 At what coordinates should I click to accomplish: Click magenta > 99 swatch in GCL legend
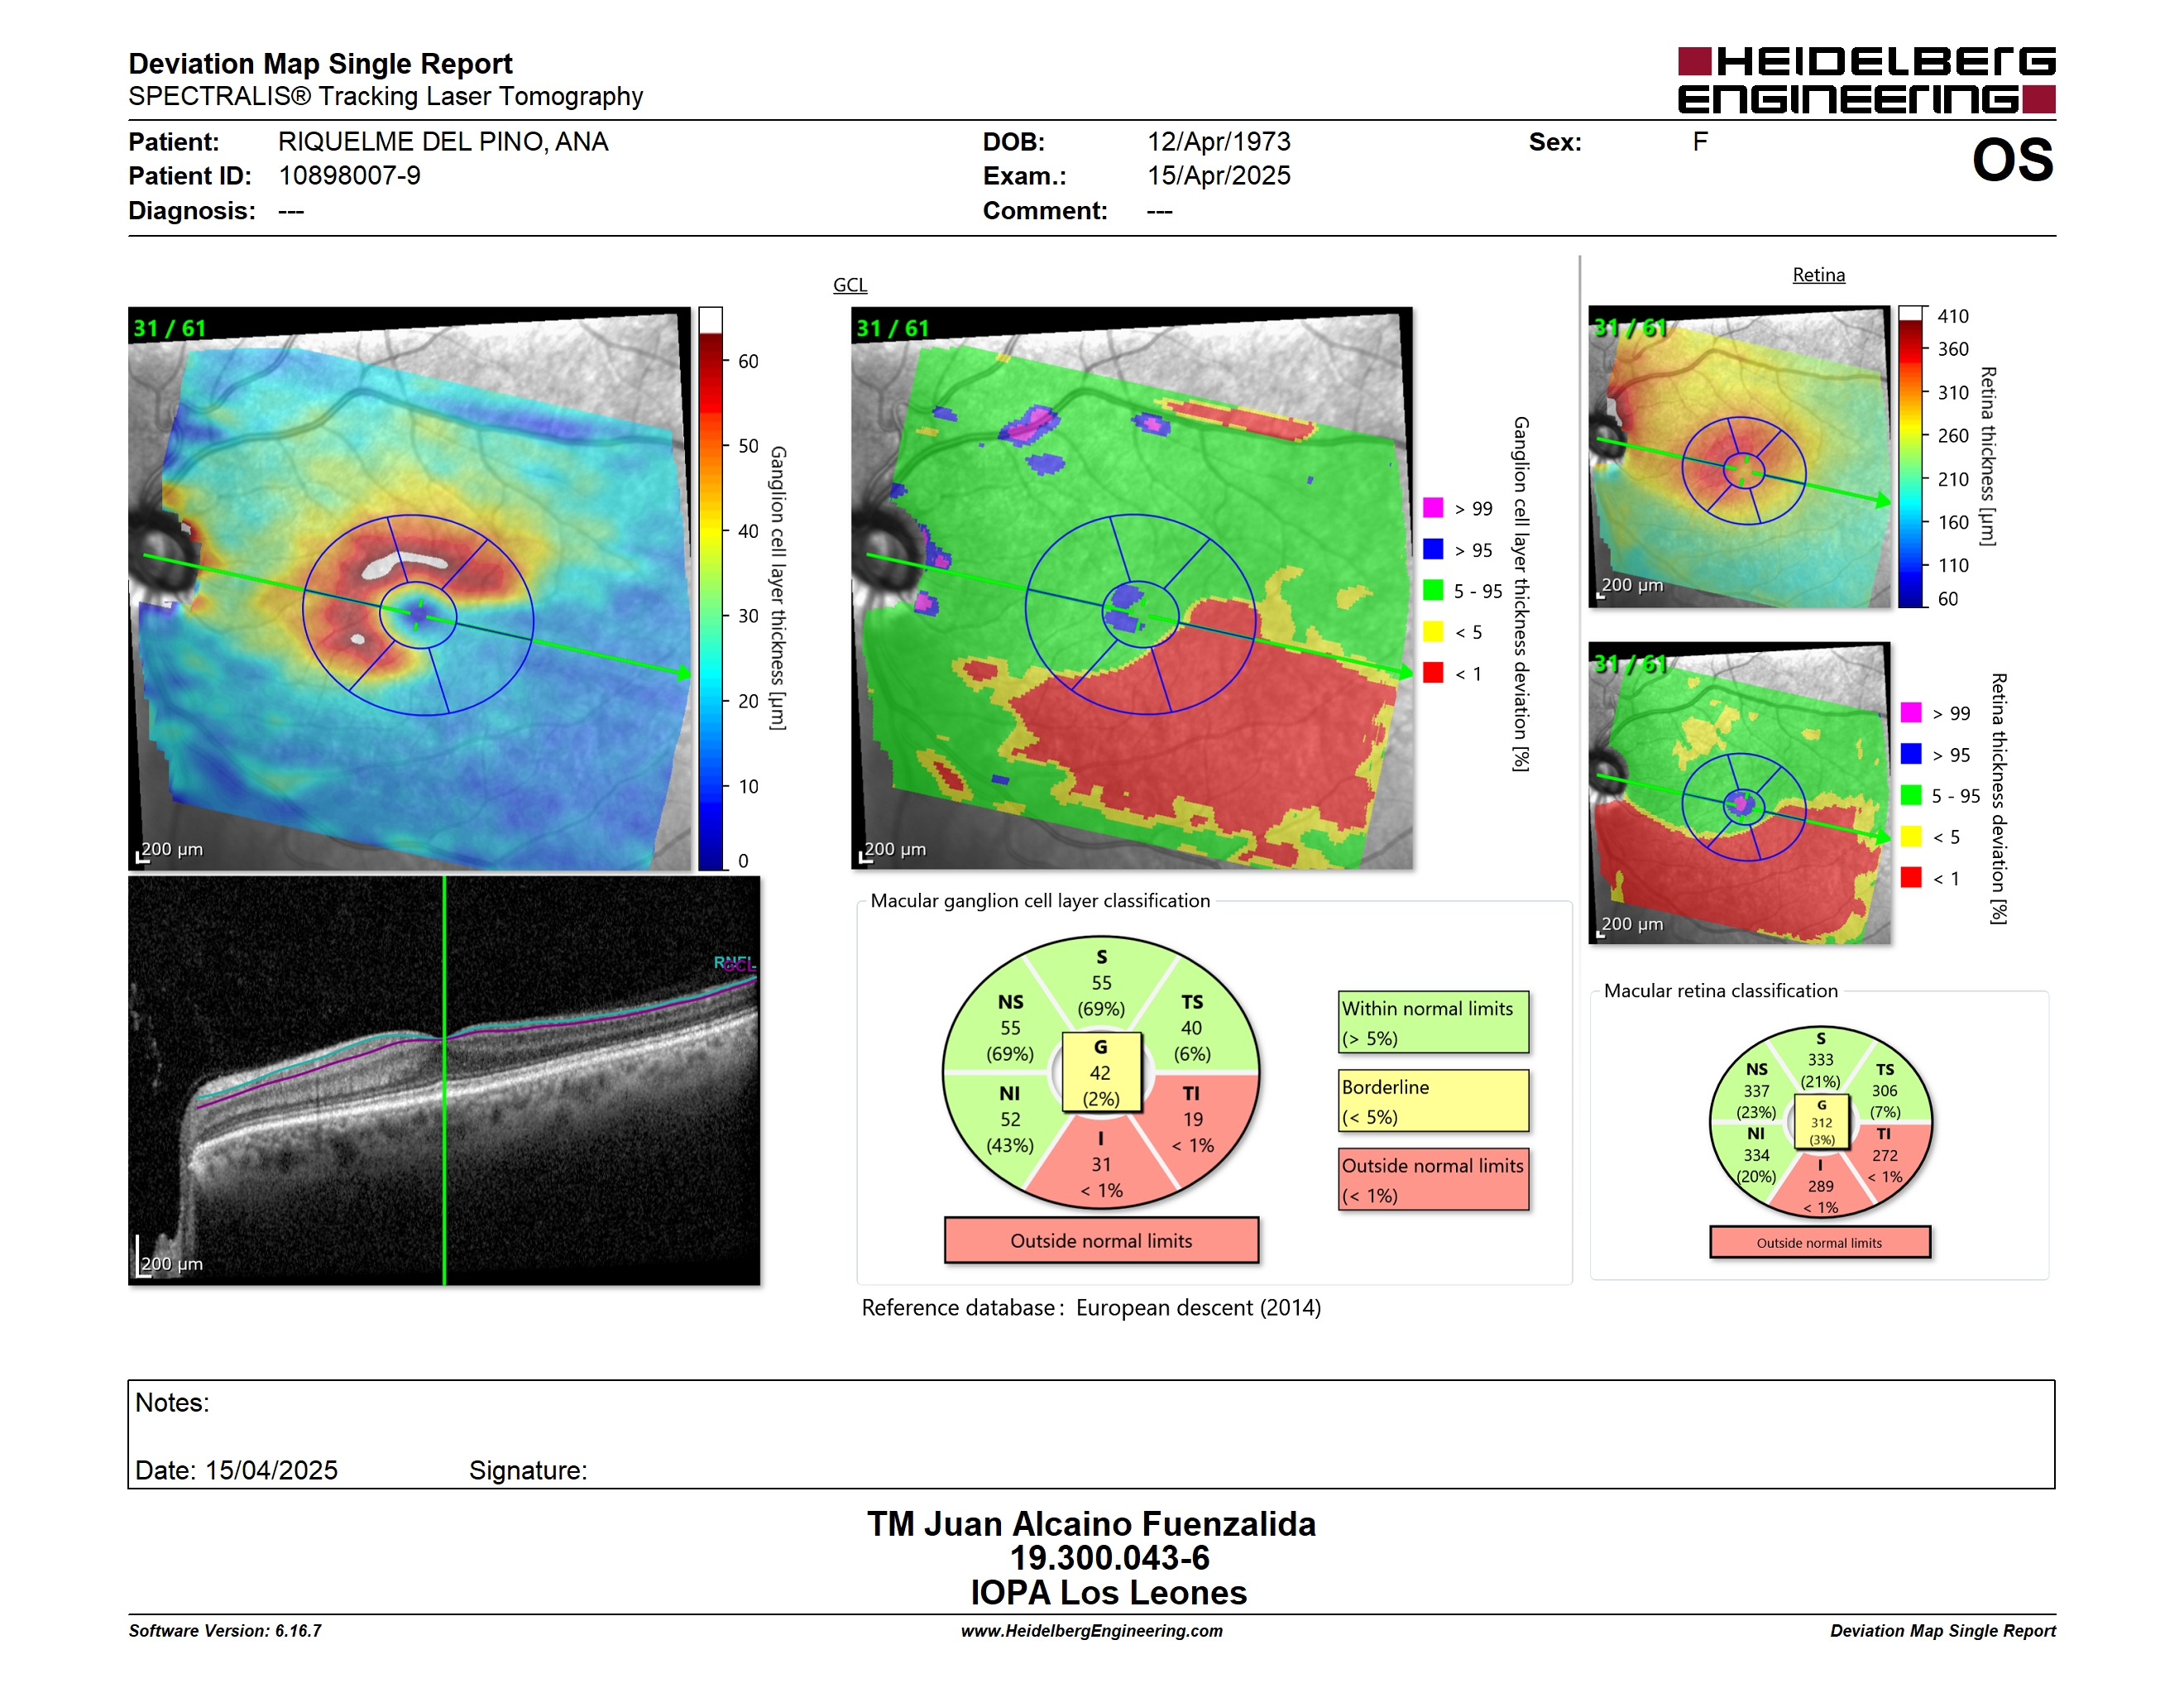[x=1433, y=508]
